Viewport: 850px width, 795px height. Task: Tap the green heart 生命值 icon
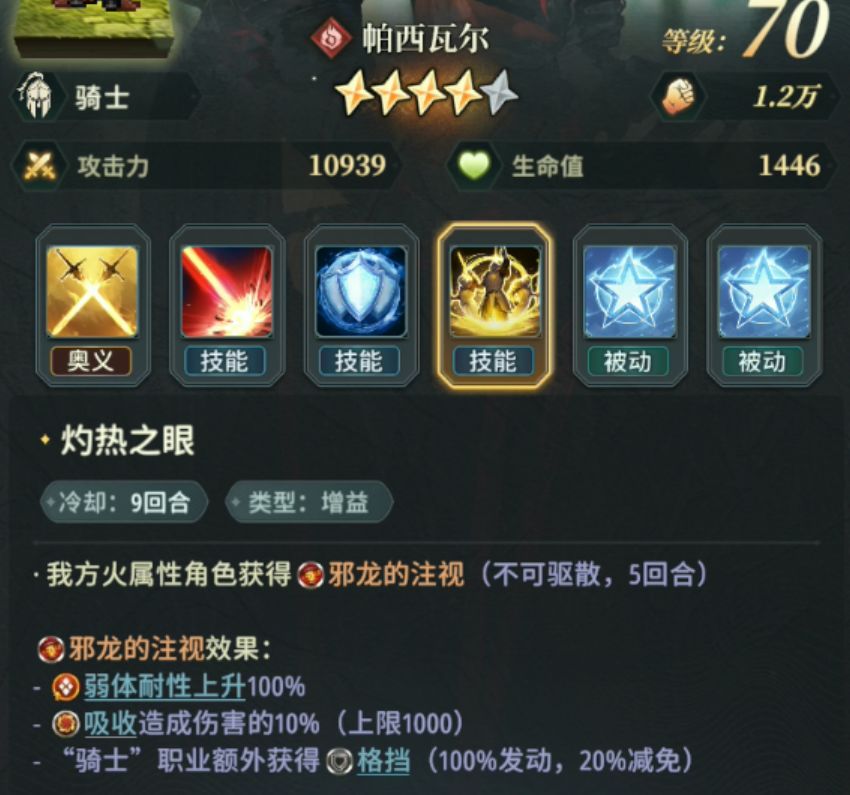tap(474, 165)
